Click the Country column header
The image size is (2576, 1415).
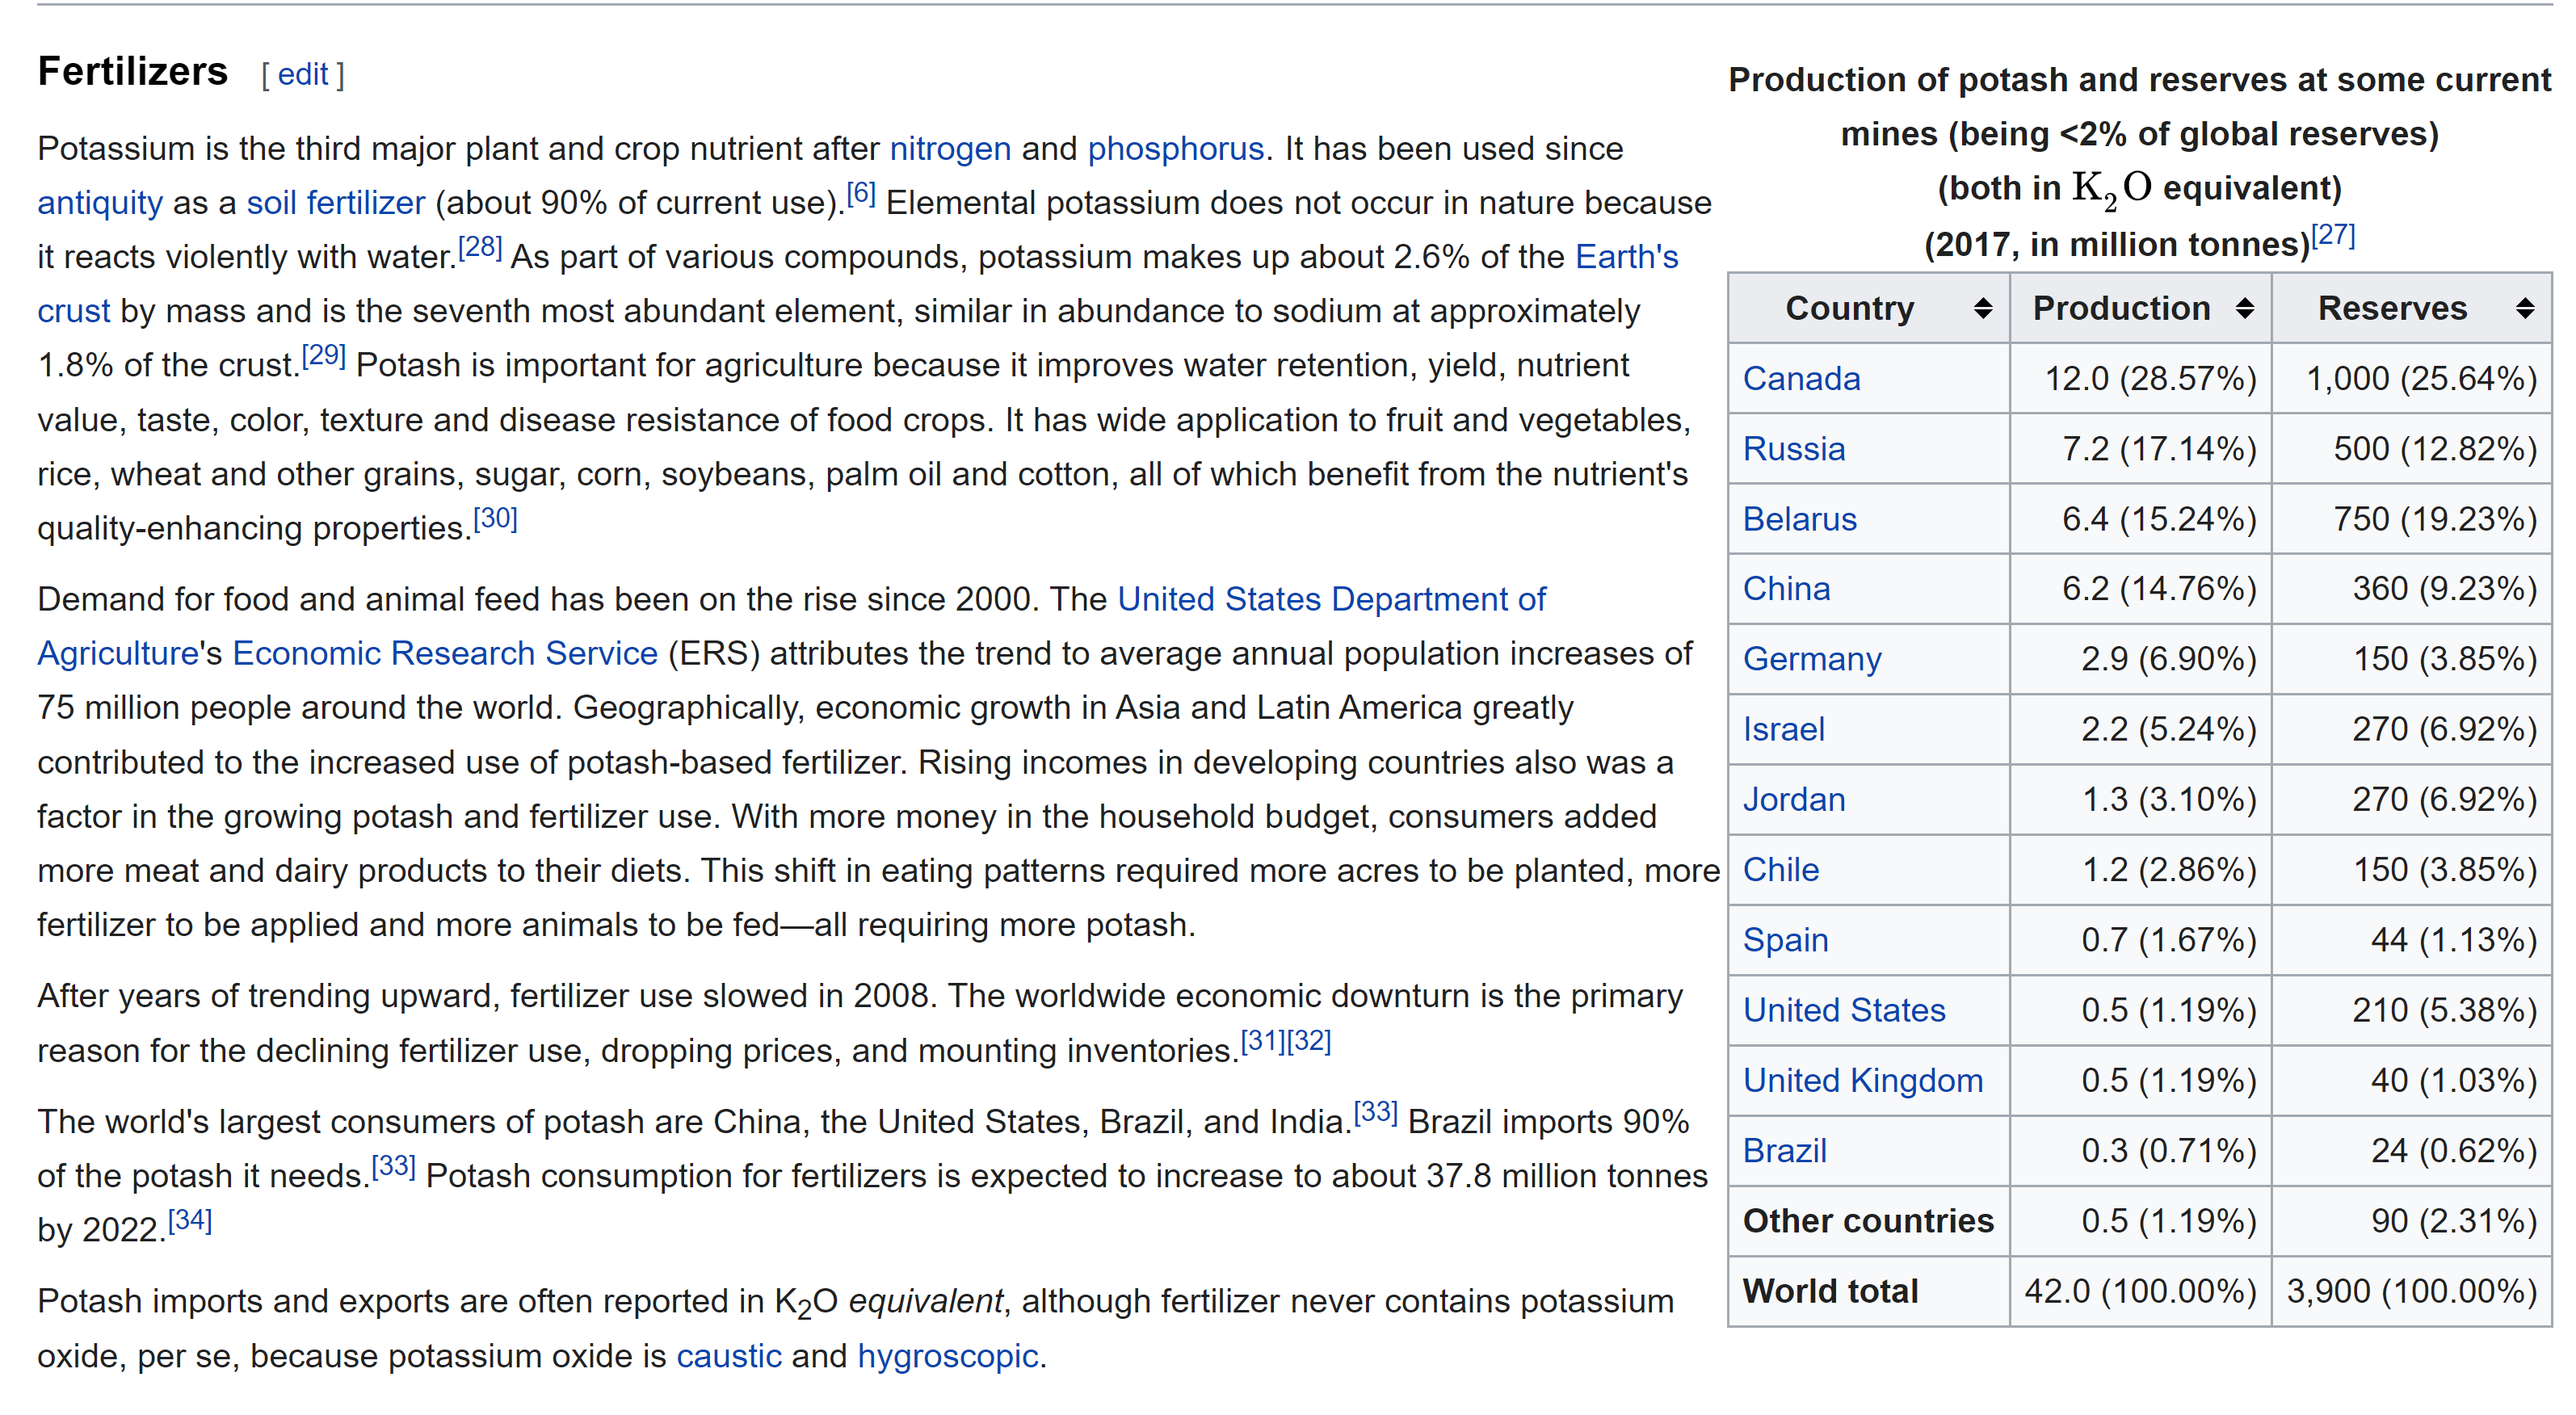(x=1869, y=308)
